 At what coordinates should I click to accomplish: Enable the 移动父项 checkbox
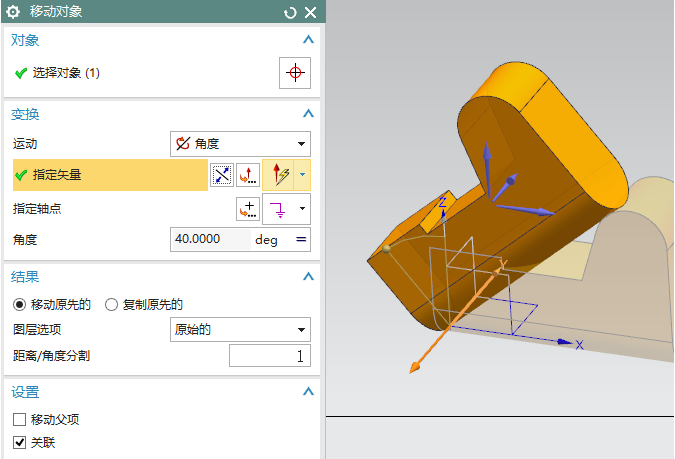point(19,419)
